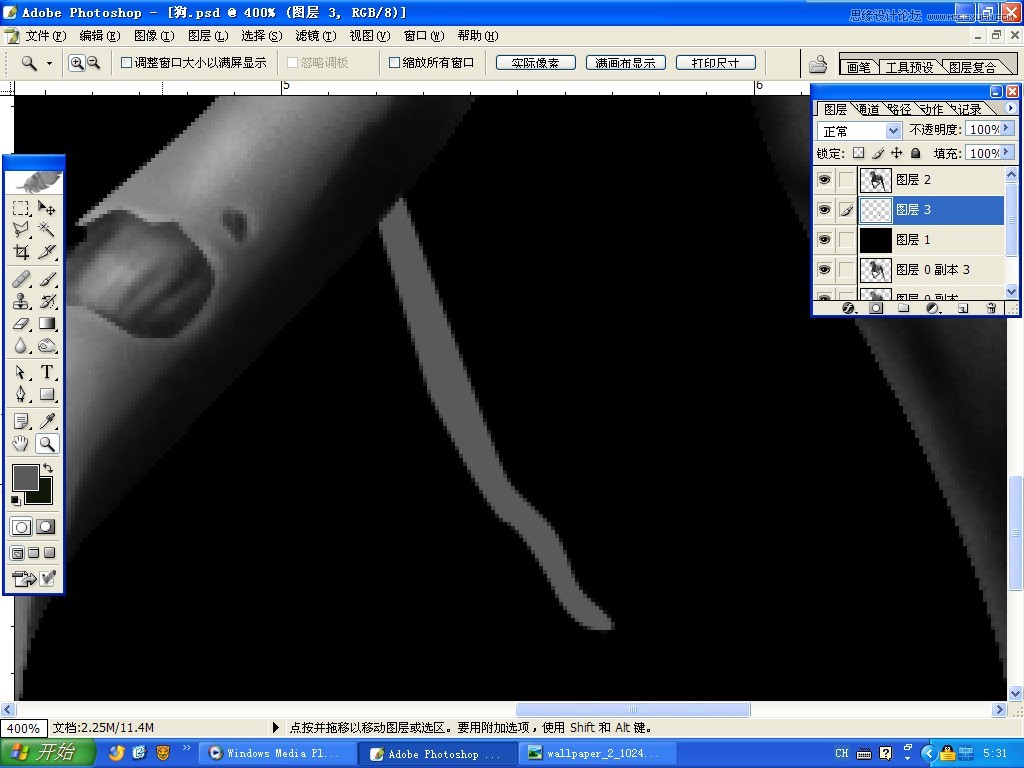Choose the Eraser tool
This screenshot has width=1024, height=768.
click(x=21, y=324)
